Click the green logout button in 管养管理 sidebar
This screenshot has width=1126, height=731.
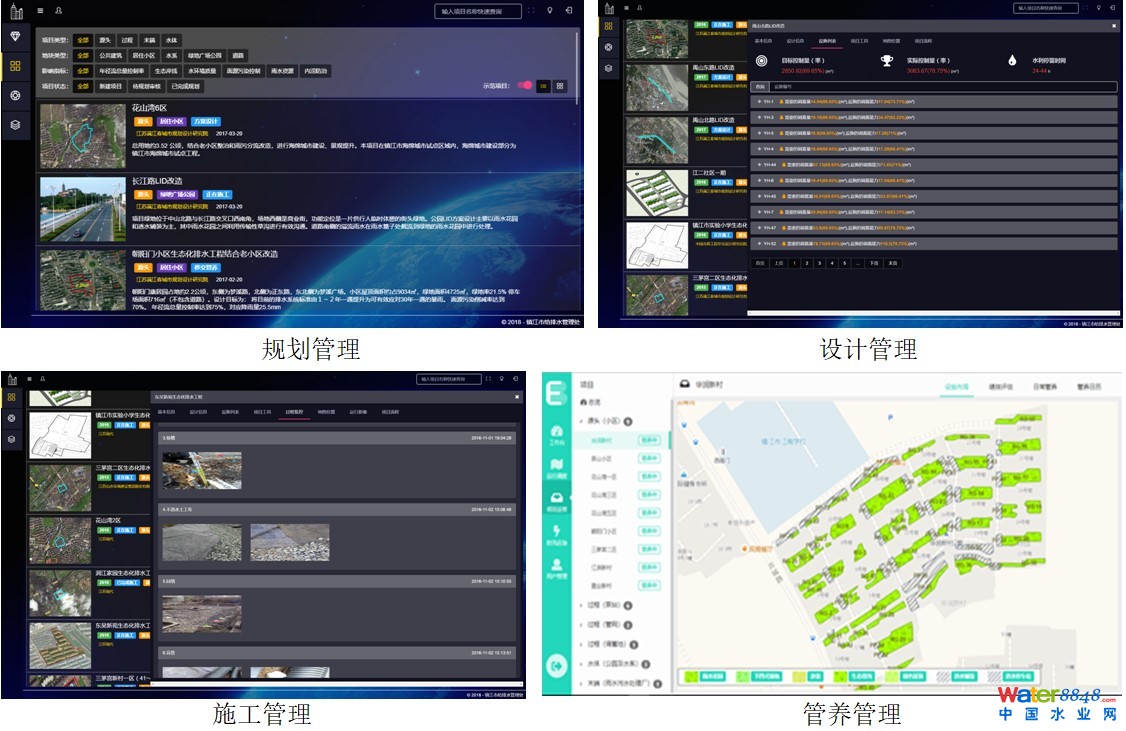click(x=557, y=664)
